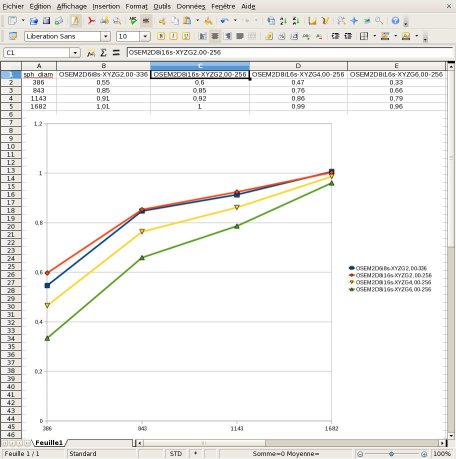This screenshot has width=456, height=459.
Task: Toggle italic formatting
Action: point(173,36)
